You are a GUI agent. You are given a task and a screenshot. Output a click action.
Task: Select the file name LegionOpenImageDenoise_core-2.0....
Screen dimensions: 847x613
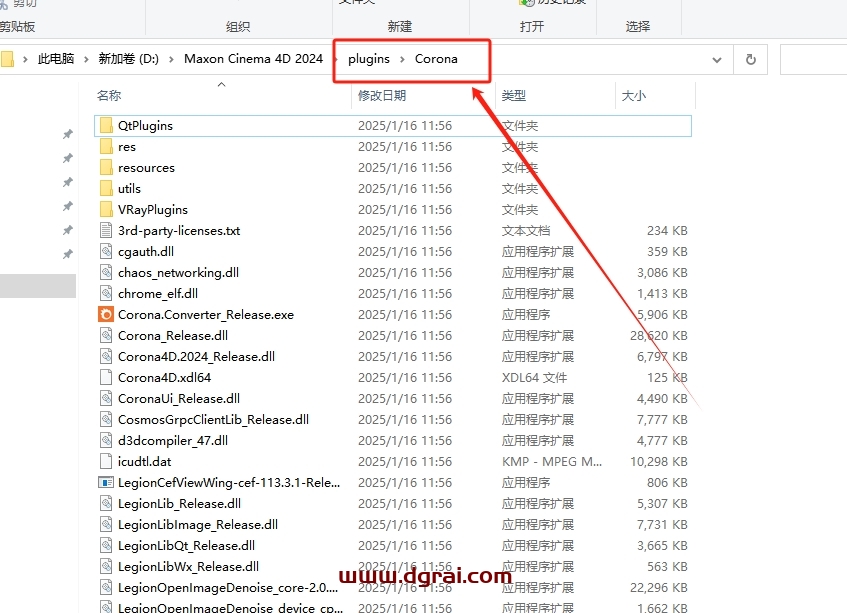click(x=227, y=588)
